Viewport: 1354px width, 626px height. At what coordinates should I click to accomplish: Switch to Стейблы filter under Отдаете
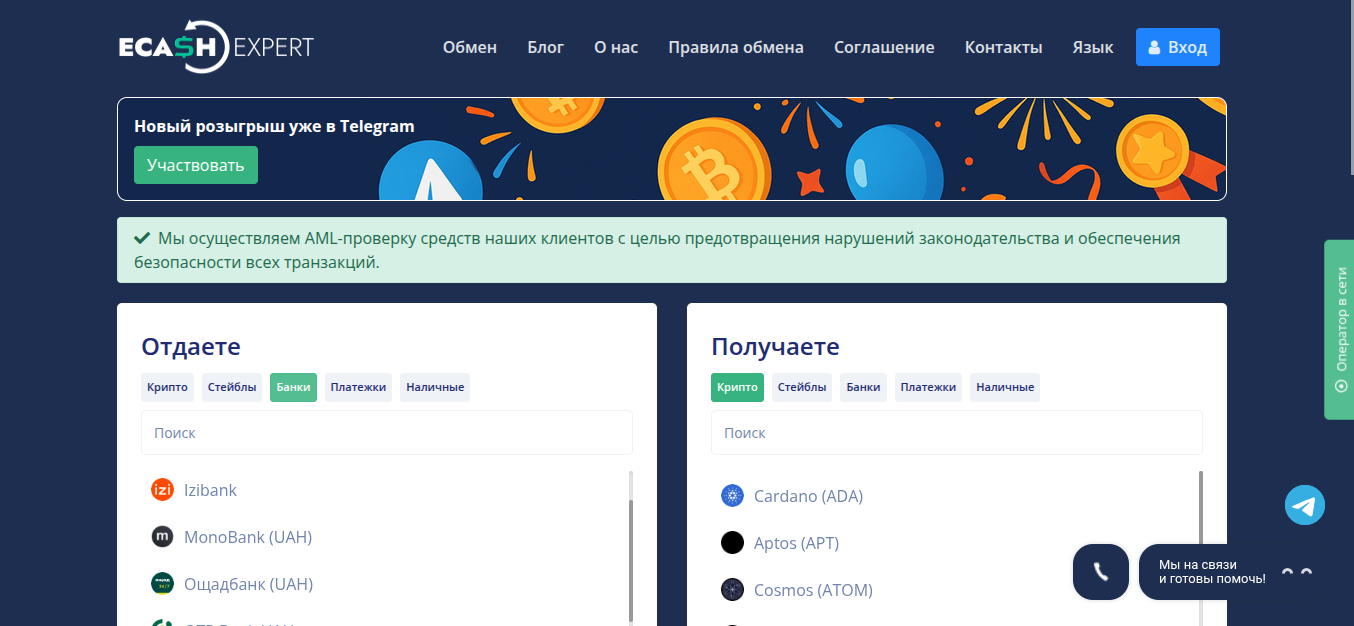coord(232,387)
